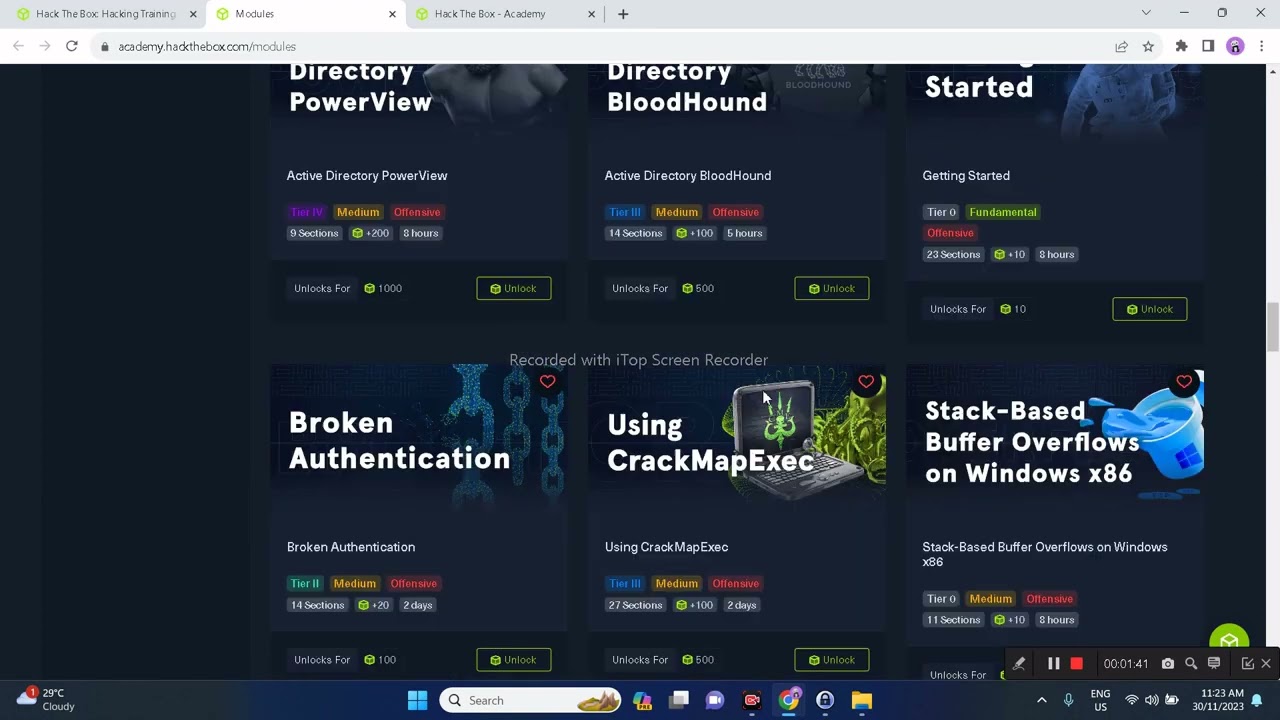
Task: Click the page vertical scrollbar thumb
Action: click(x=1272, y=326)
